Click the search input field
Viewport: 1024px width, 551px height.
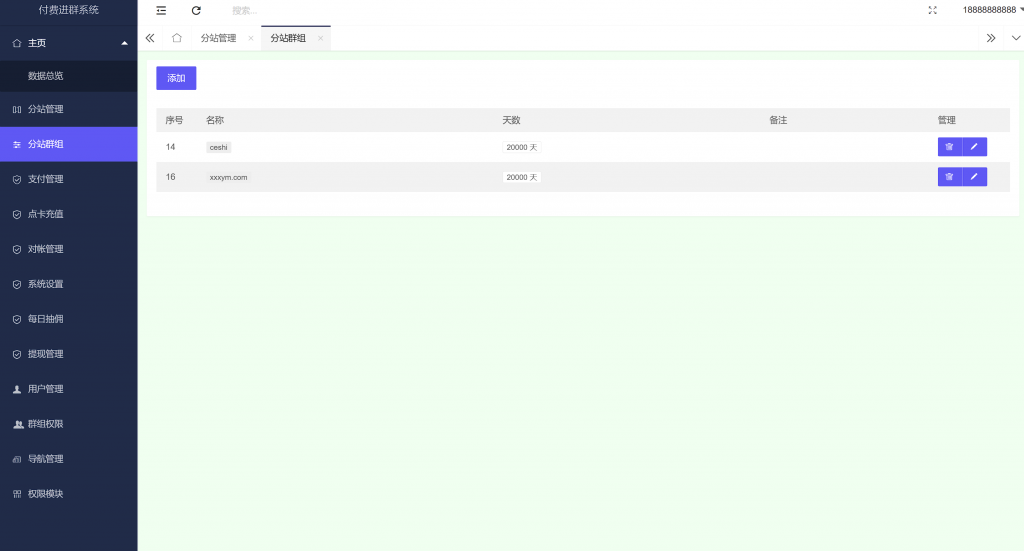point(300,10)
